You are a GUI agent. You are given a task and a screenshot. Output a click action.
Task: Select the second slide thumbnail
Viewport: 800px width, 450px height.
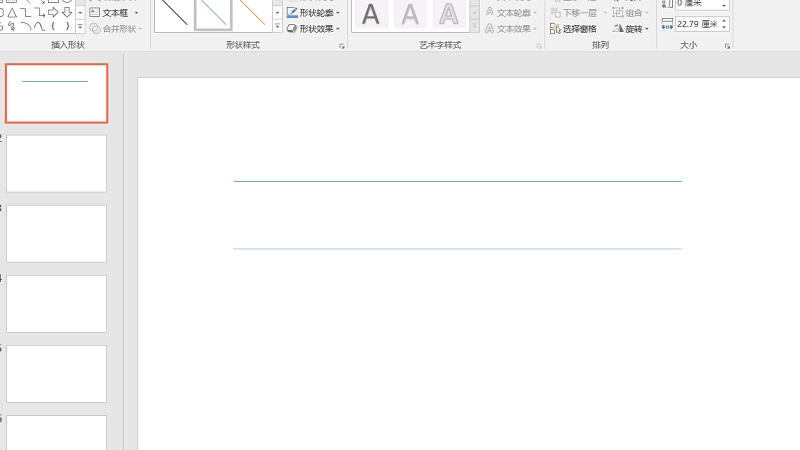point(56,163)
